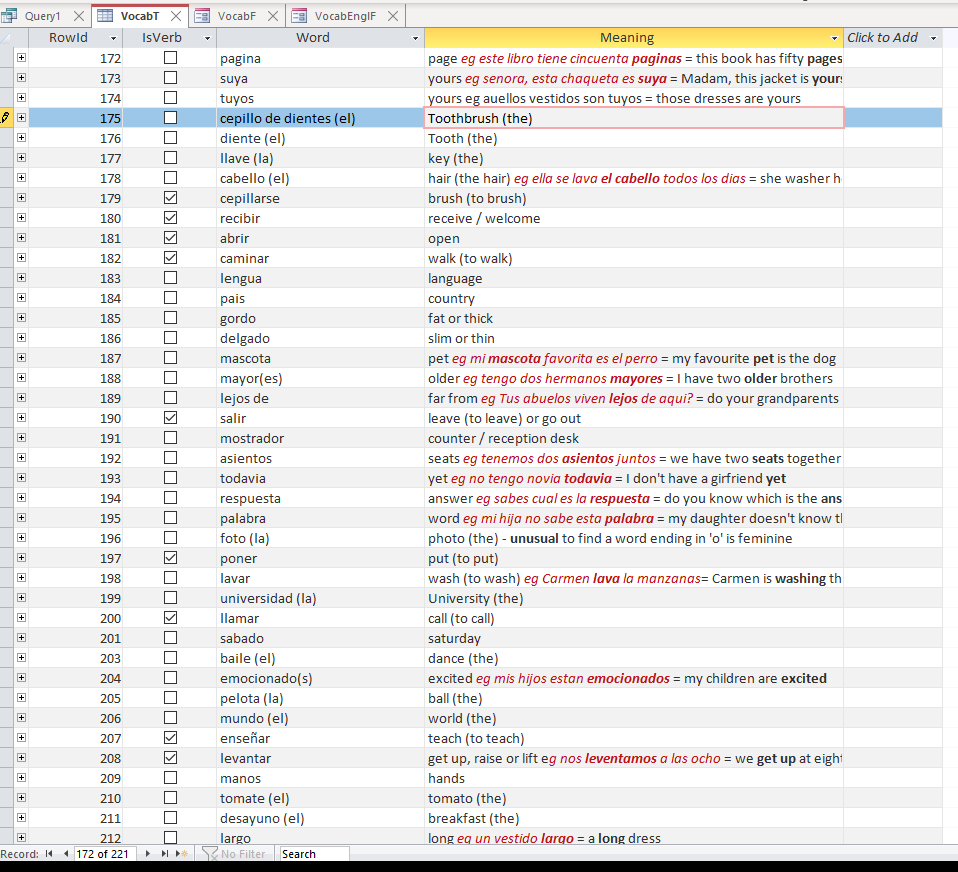Viewport: 958px width, 872px height.
Task: Click the meaning cell 'University (the)'
Action: click(634, 598)
